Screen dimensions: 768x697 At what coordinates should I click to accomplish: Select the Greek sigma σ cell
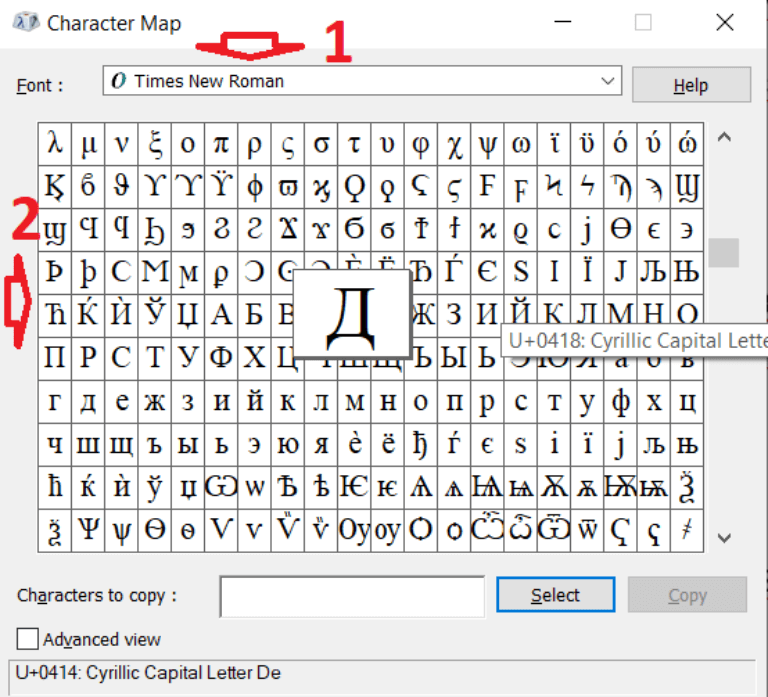click(321, 144)
